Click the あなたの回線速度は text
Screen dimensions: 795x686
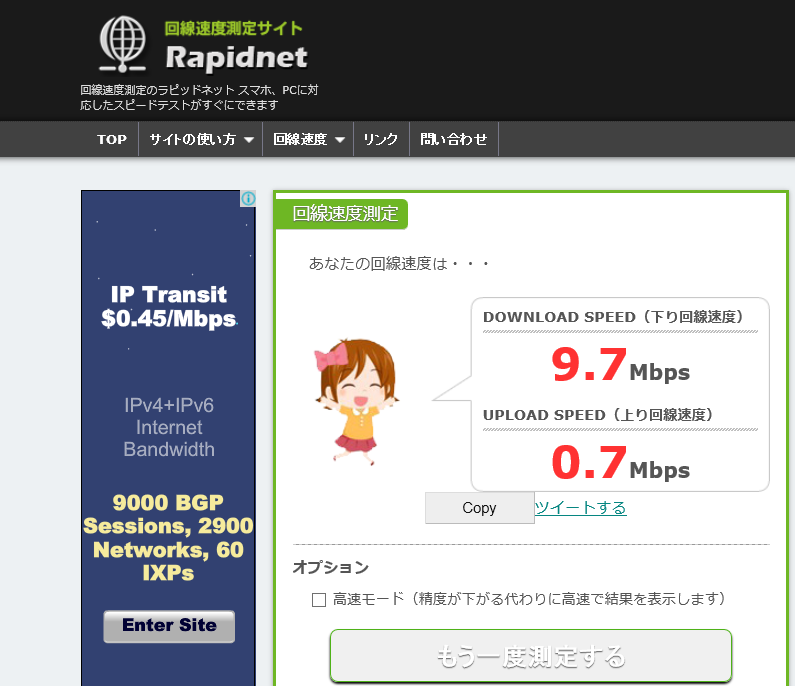pyautogui.click(x=400, y=264)
